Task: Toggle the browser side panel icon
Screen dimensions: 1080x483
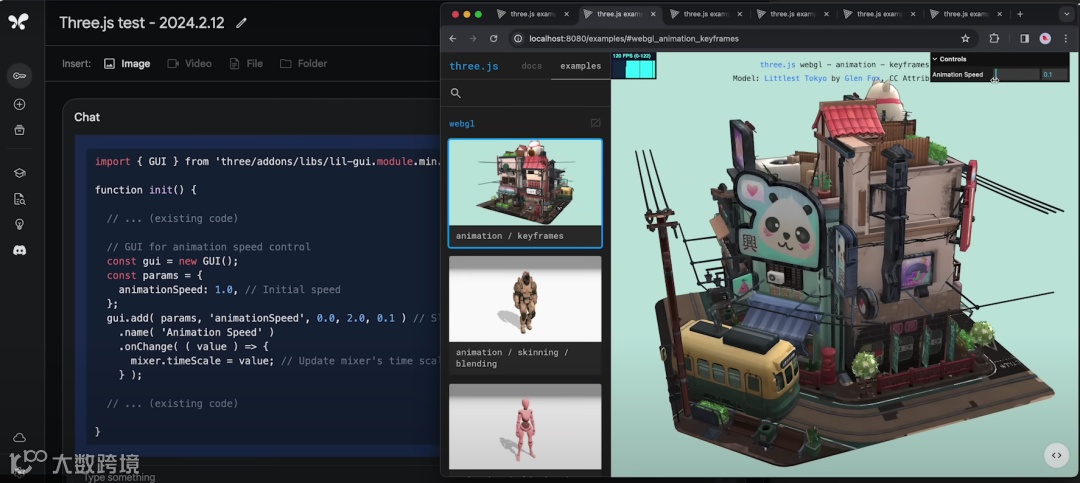Action: (1024, 39)
